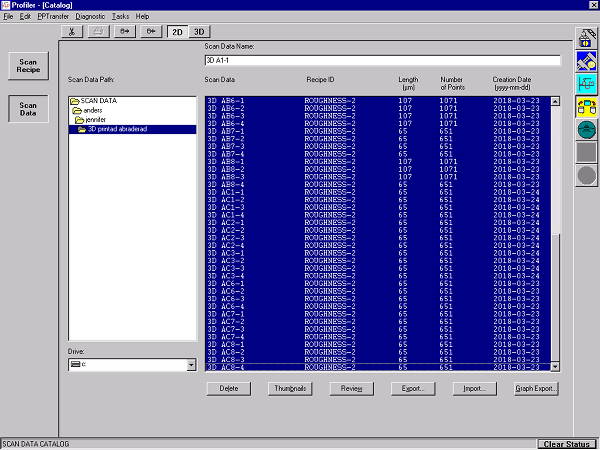Click the scissors cut toolbar icon
Image resolution: width=600 pixels, height=450 pixels.
pyautogui.click(x=74, y=32)
